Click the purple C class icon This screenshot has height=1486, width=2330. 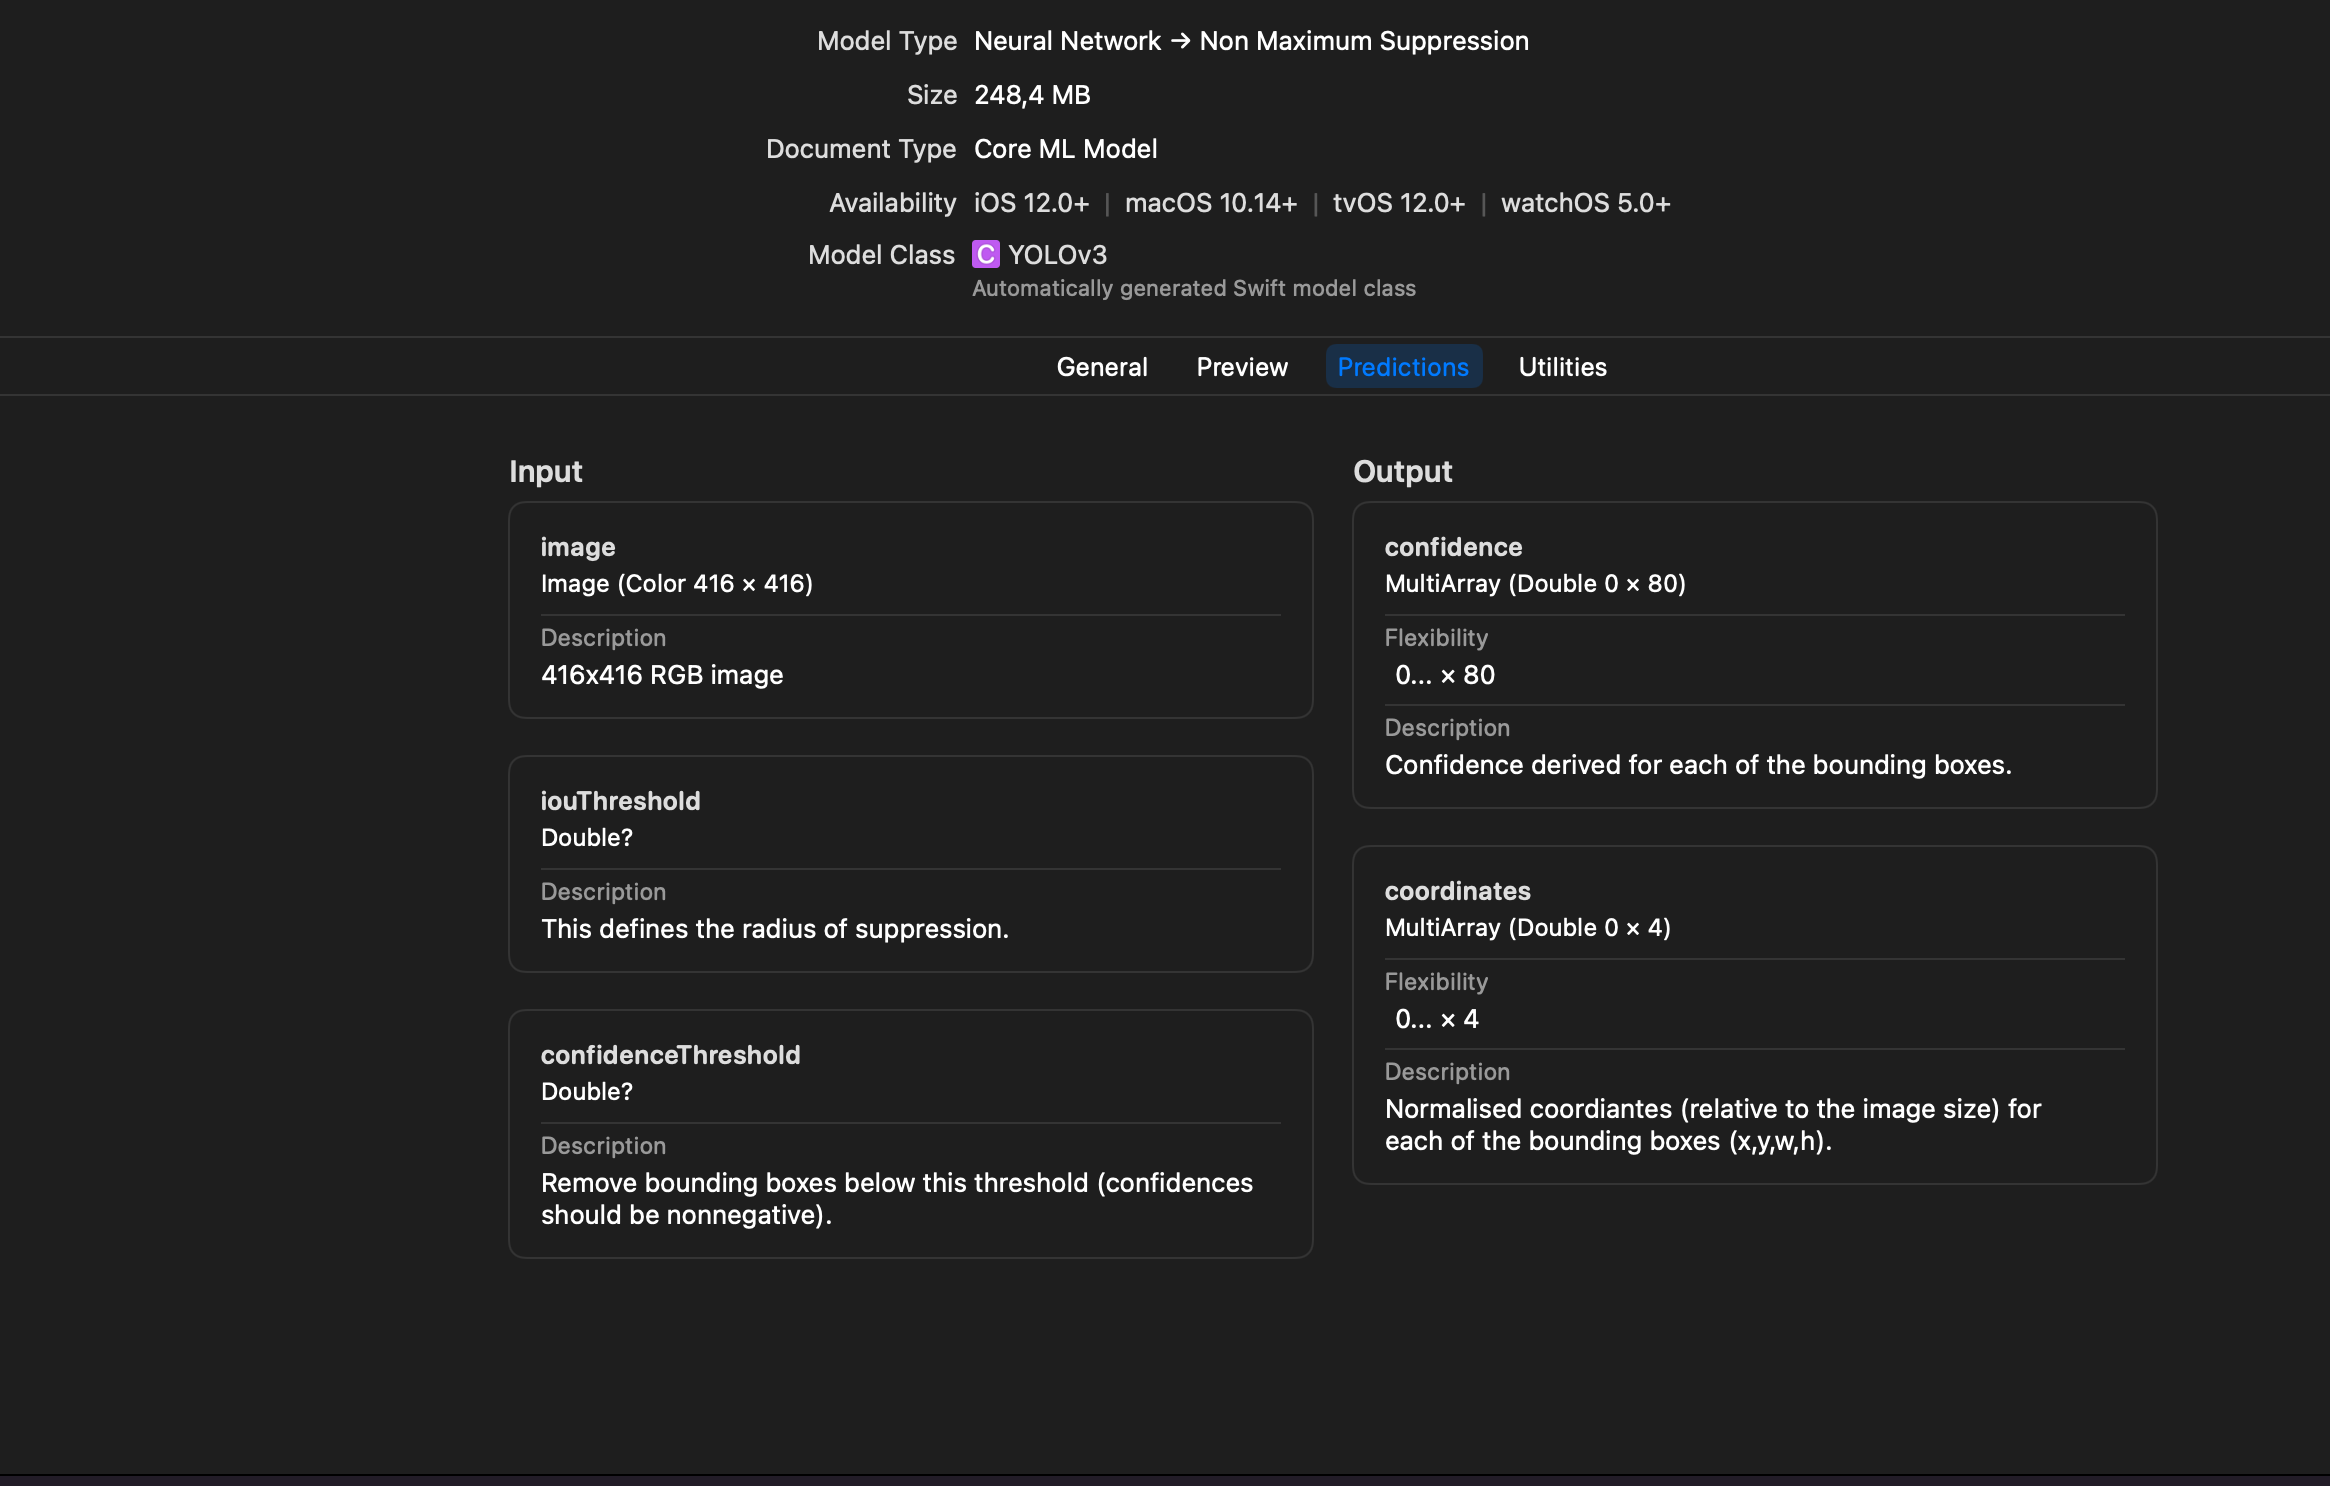click(985, 254)
